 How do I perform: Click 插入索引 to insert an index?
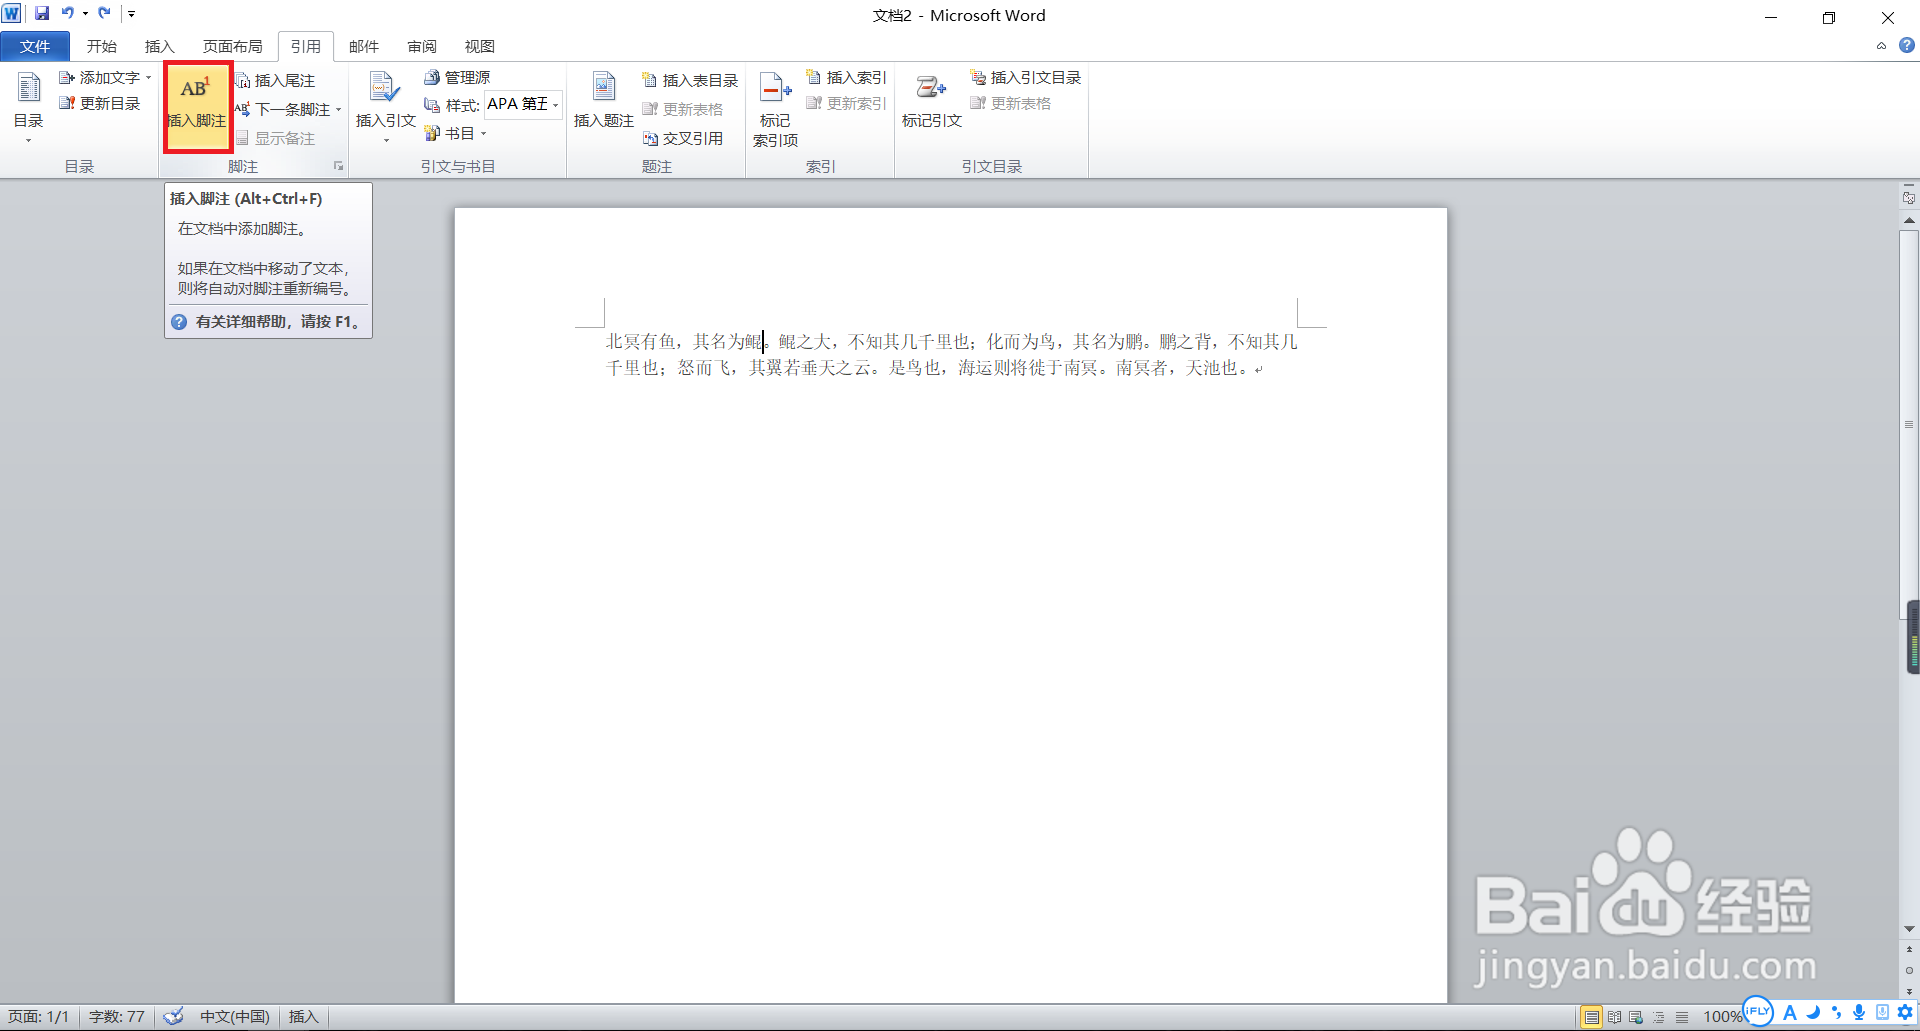847,77
